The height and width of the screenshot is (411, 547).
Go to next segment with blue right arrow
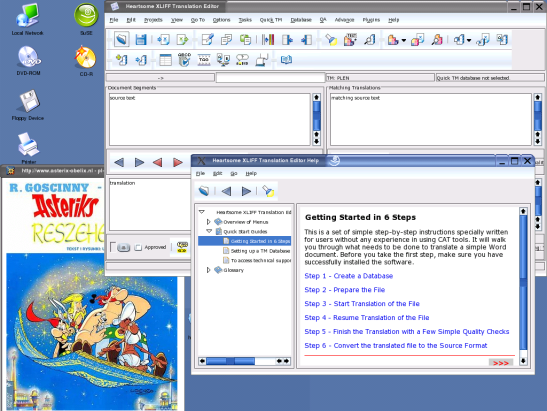pyautogui.click(x=139, y=162)
